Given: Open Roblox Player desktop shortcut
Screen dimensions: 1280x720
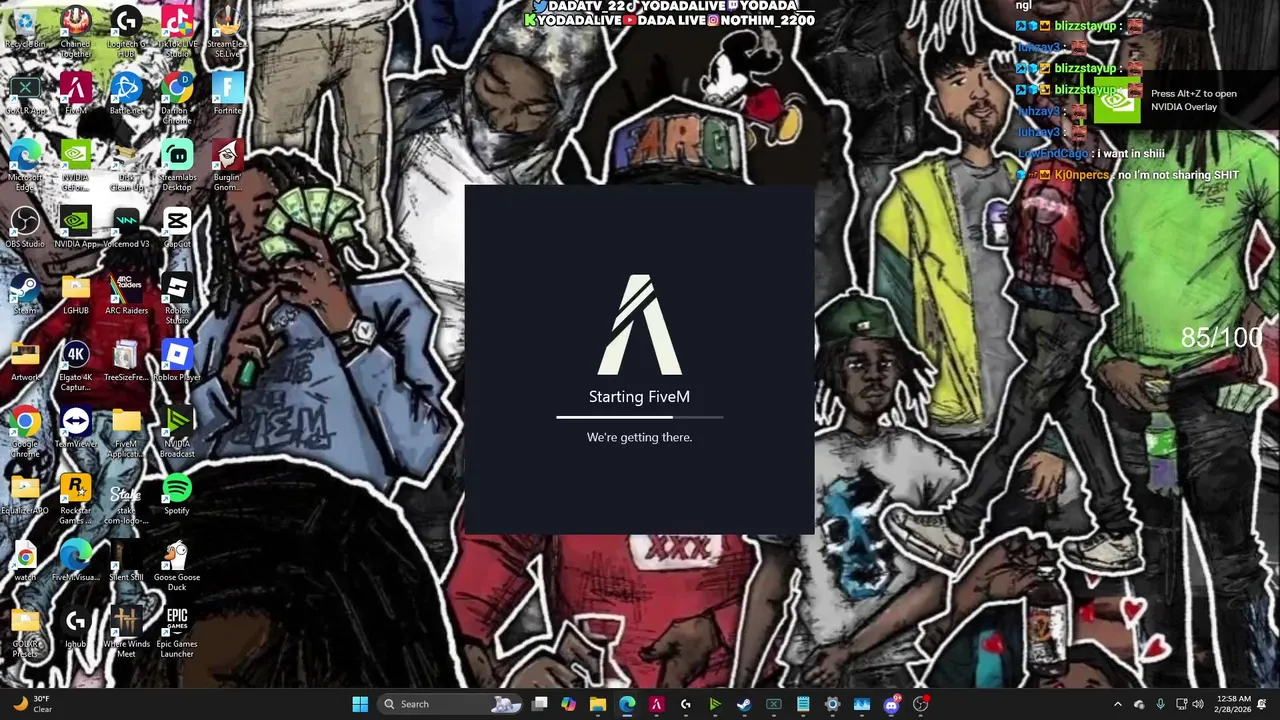Looking at the screenshot, I should coord(177,362).
